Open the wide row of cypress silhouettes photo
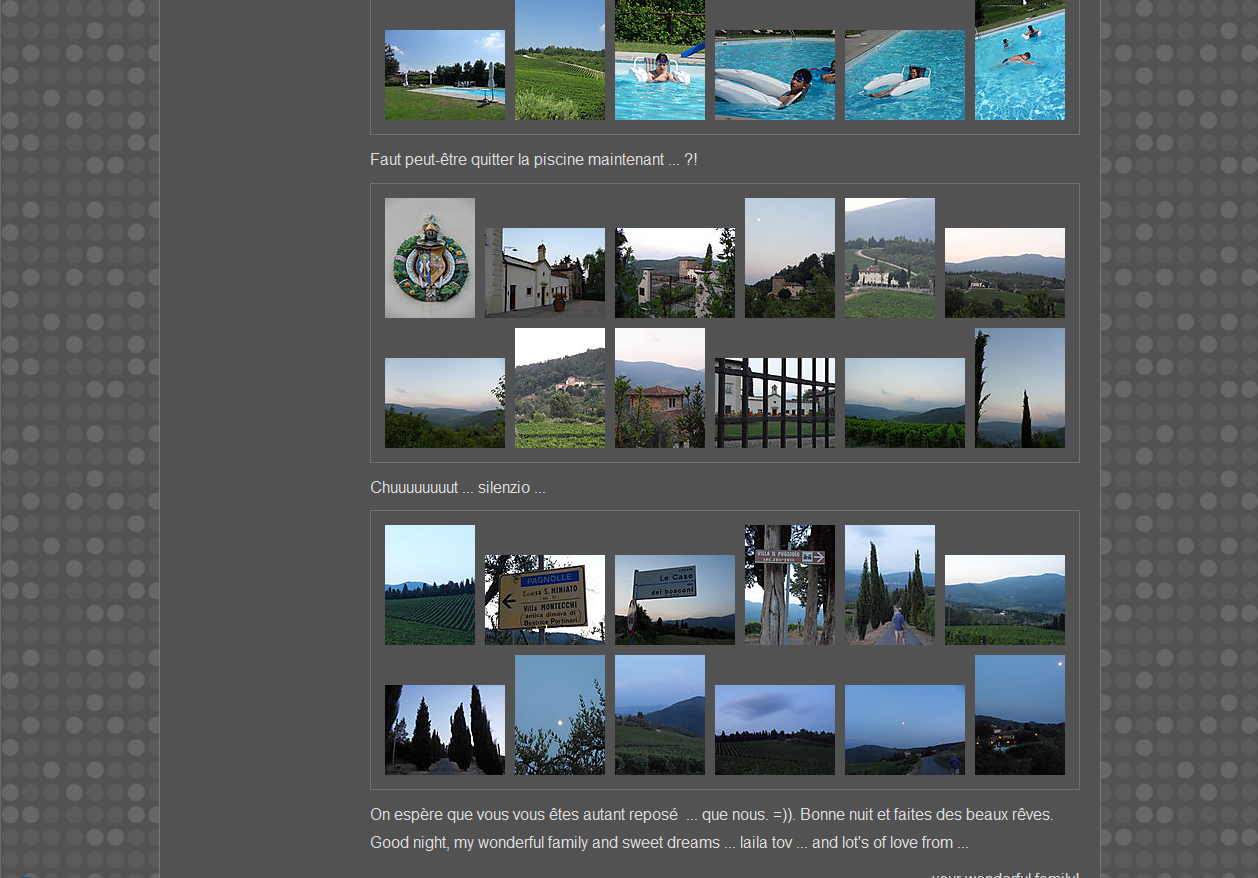Viewport: 1258px width, 878px height. [445, 729]
